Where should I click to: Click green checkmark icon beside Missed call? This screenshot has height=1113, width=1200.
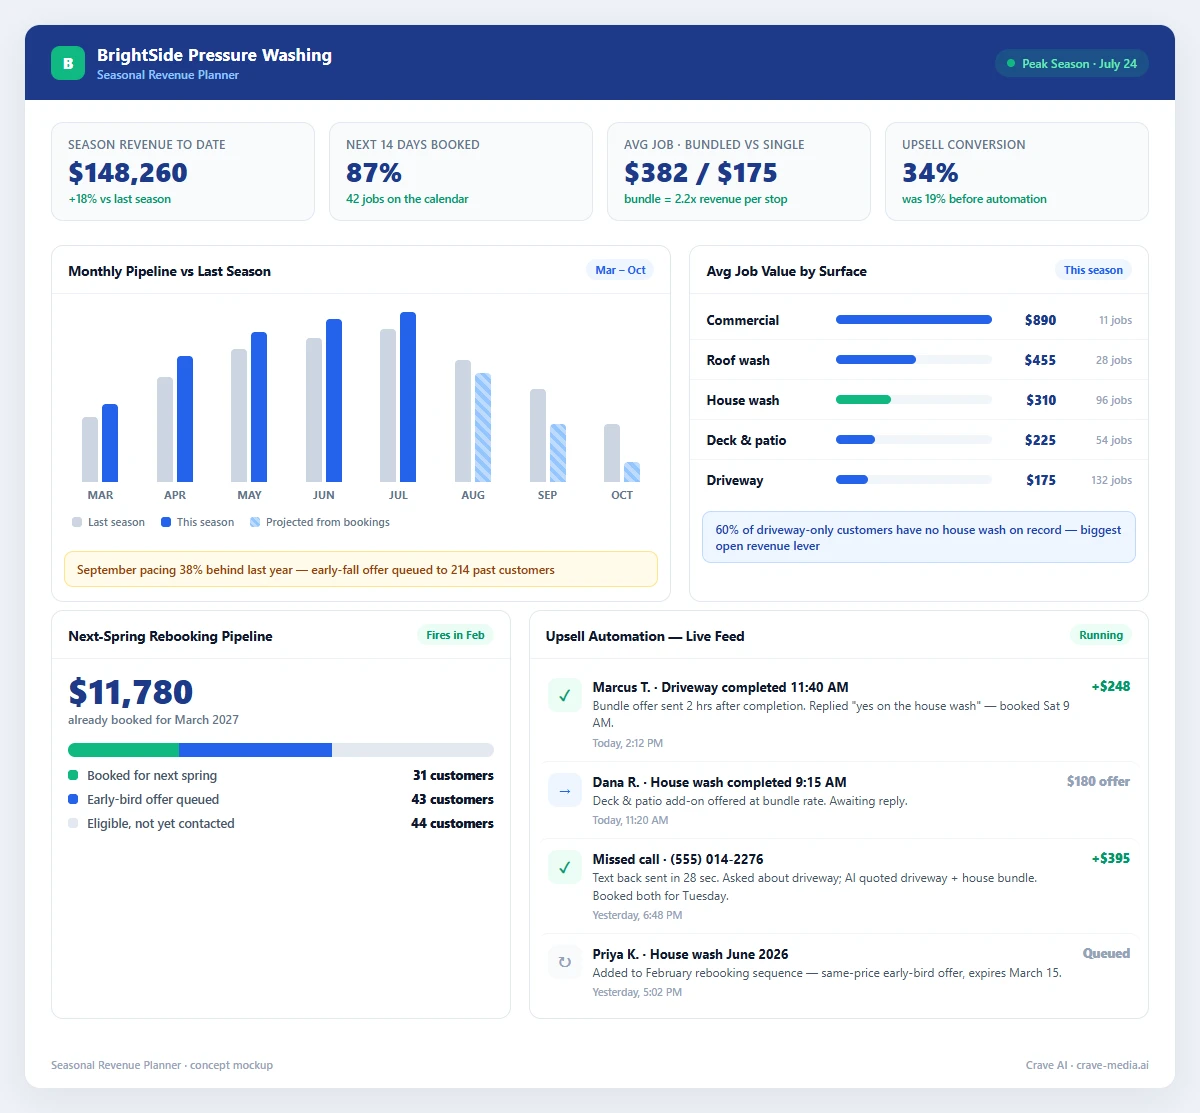tap(564, 867)
